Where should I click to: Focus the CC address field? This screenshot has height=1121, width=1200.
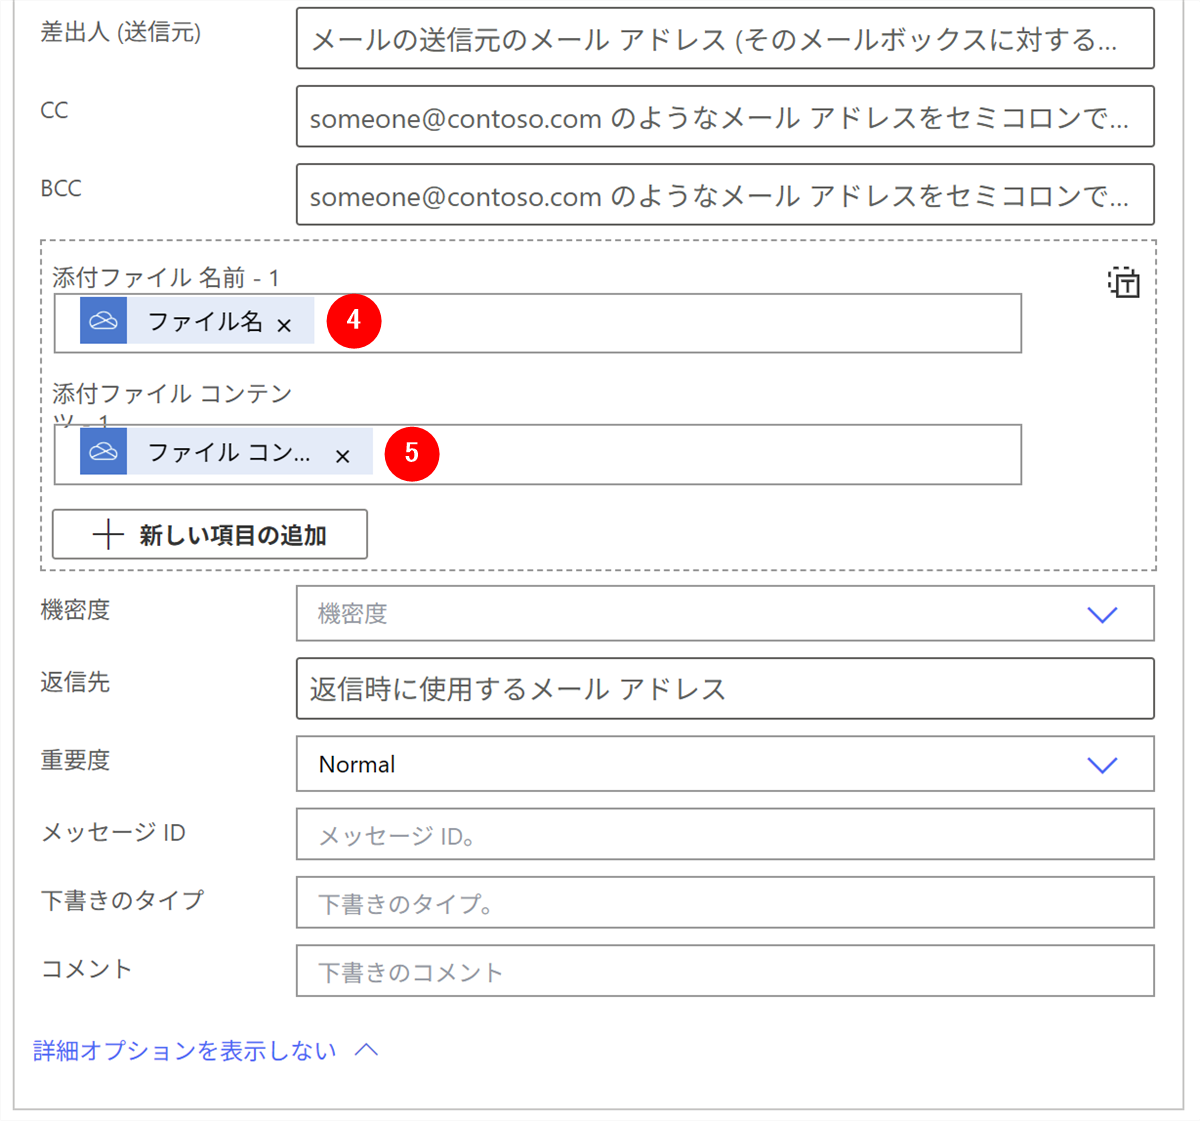[x=724, y=117]
